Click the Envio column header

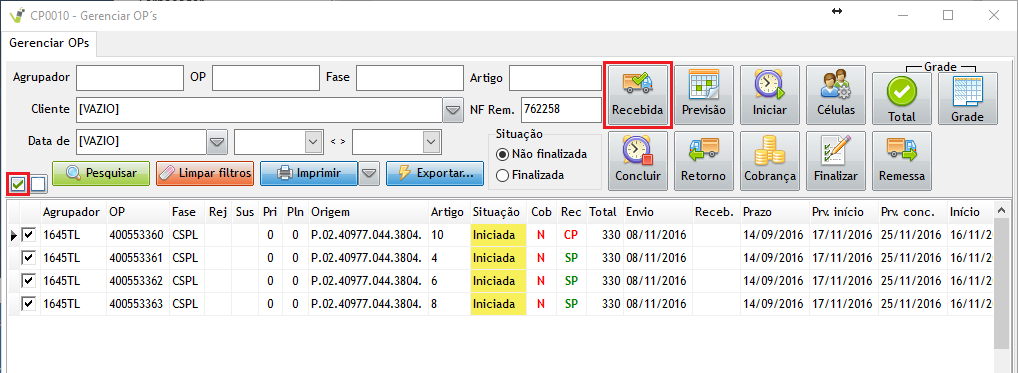point(657,212)
